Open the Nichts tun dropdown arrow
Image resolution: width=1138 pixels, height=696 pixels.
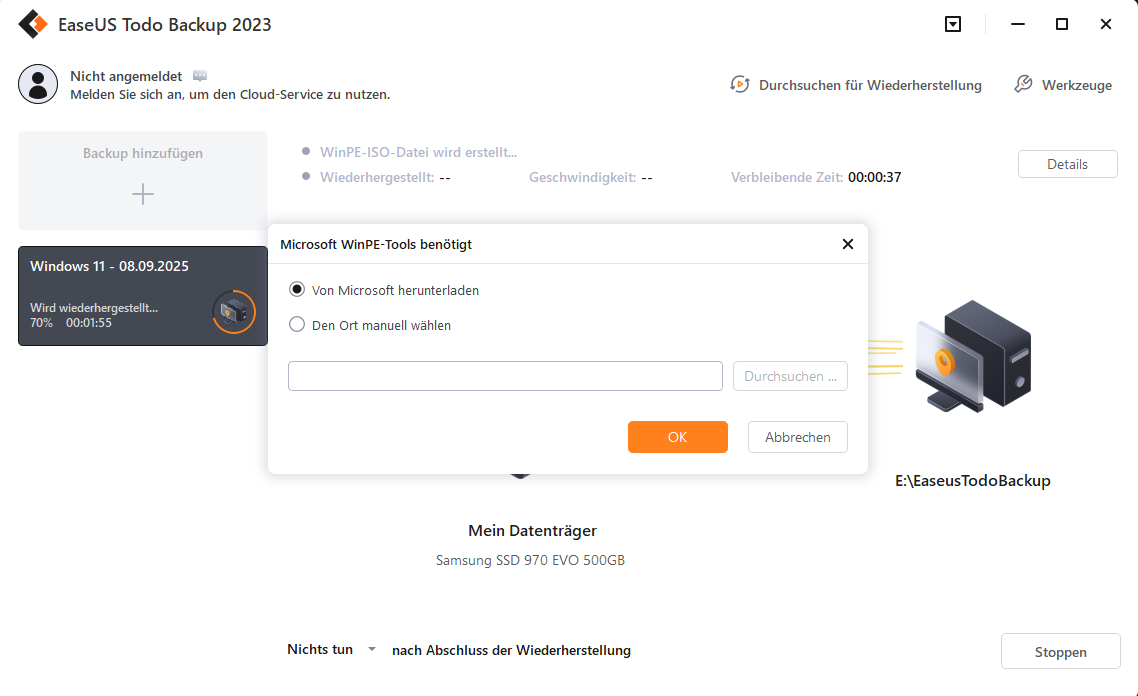[x=372, y=649]
